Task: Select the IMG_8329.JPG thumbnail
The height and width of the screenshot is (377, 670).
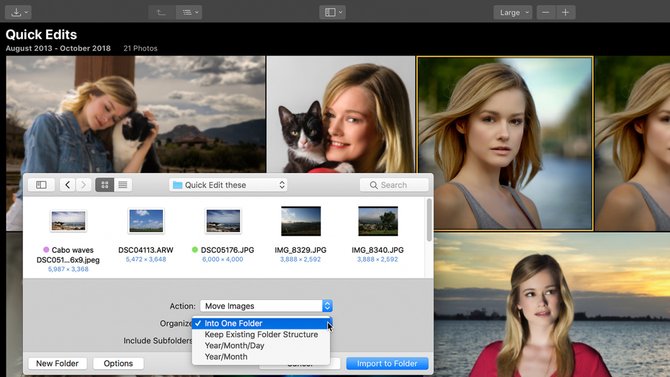Action: point(301,221)
